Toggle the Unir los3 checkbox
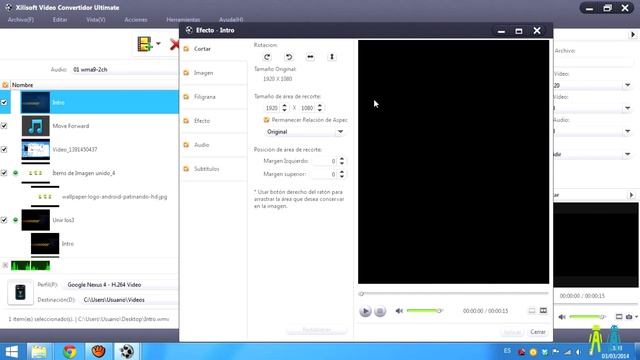Image resolution: width=640 pixels, height=360 pixels. coord(4,220)
